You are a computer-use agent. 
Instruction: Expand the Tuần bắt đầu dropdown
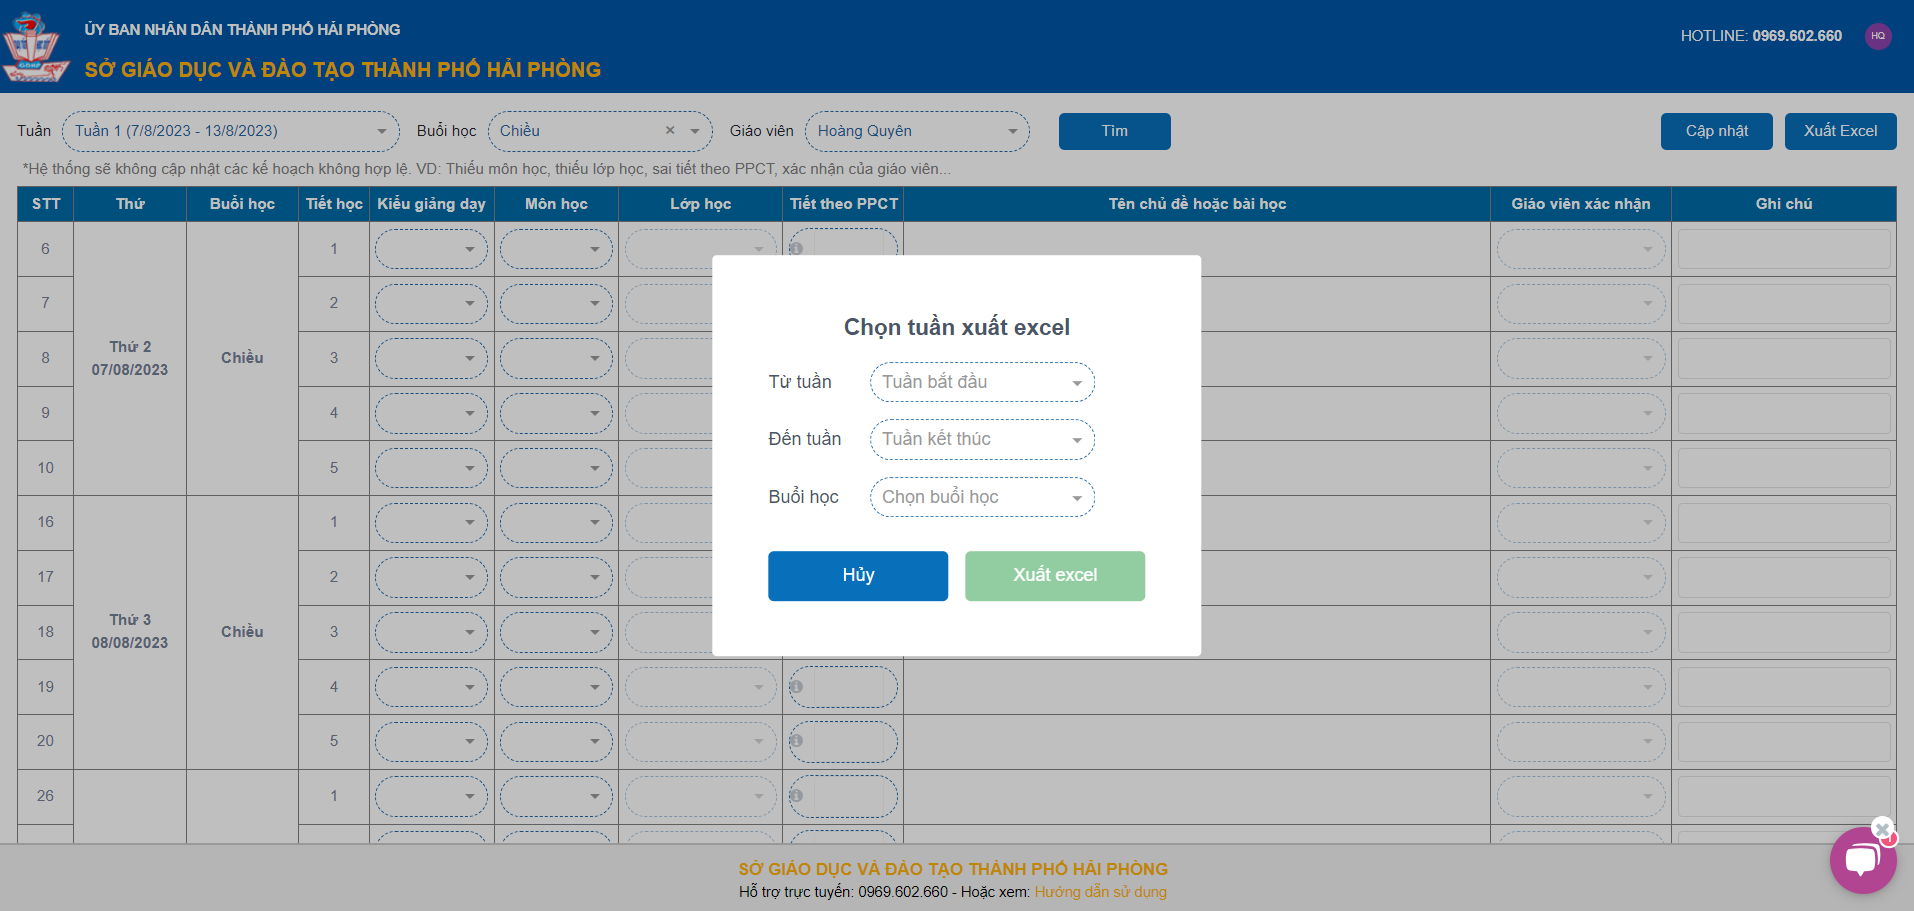coord(981,382)
